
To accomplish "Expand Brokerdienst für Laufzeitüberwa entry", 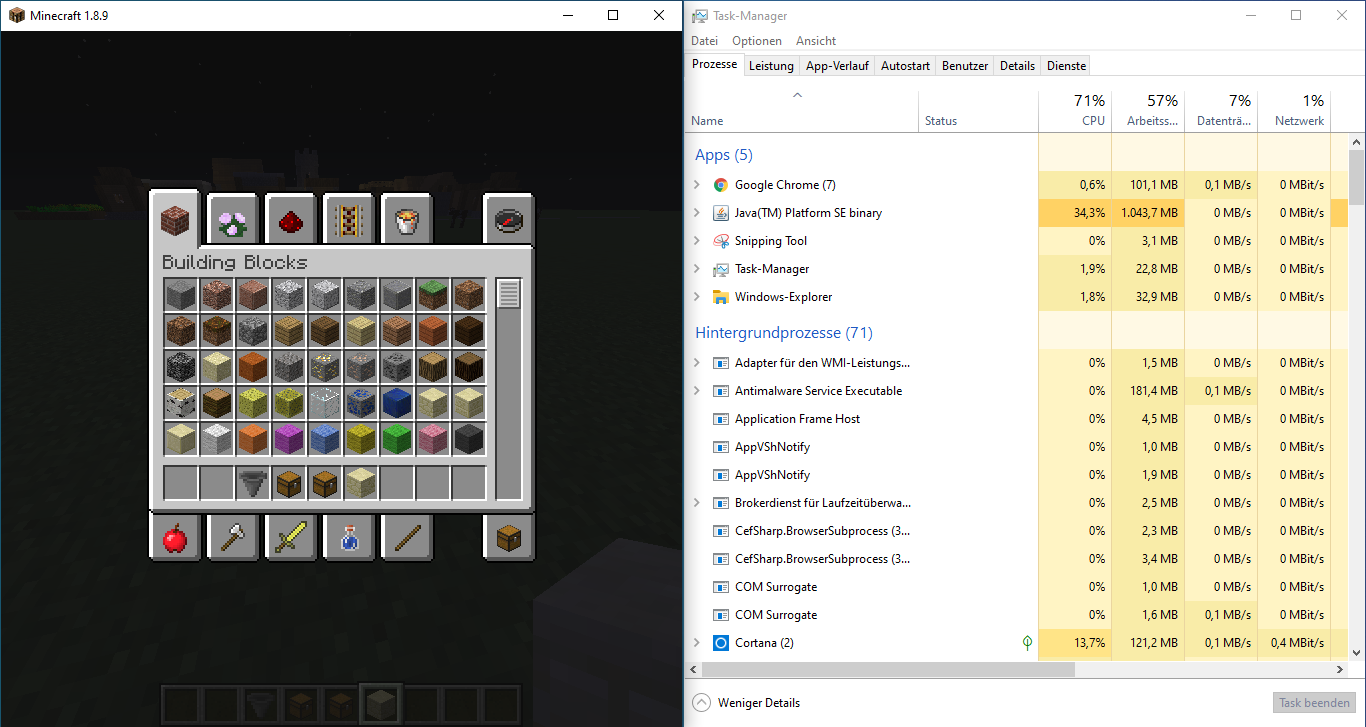I will pyautogui.click(x=697, y=503).
